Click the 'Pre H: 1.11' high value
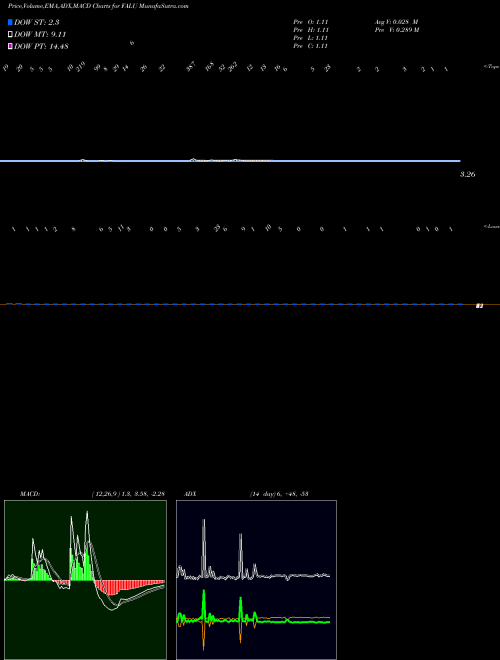 pyautogui.click(x=311, y=30)
